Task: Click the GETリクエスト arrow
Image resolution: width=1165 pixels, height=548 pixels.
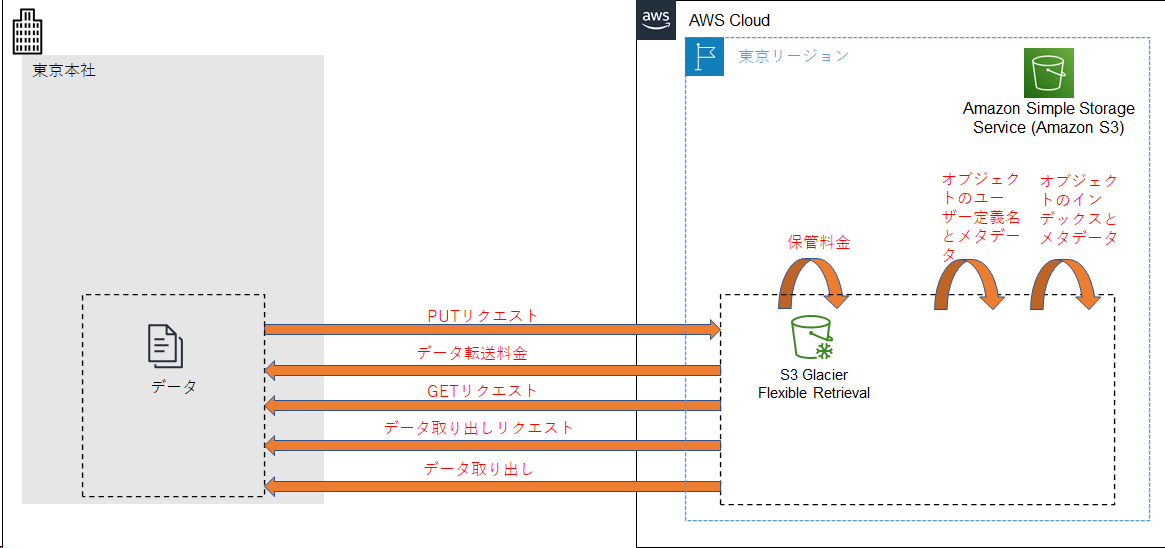Action: (x=493, y=405)
